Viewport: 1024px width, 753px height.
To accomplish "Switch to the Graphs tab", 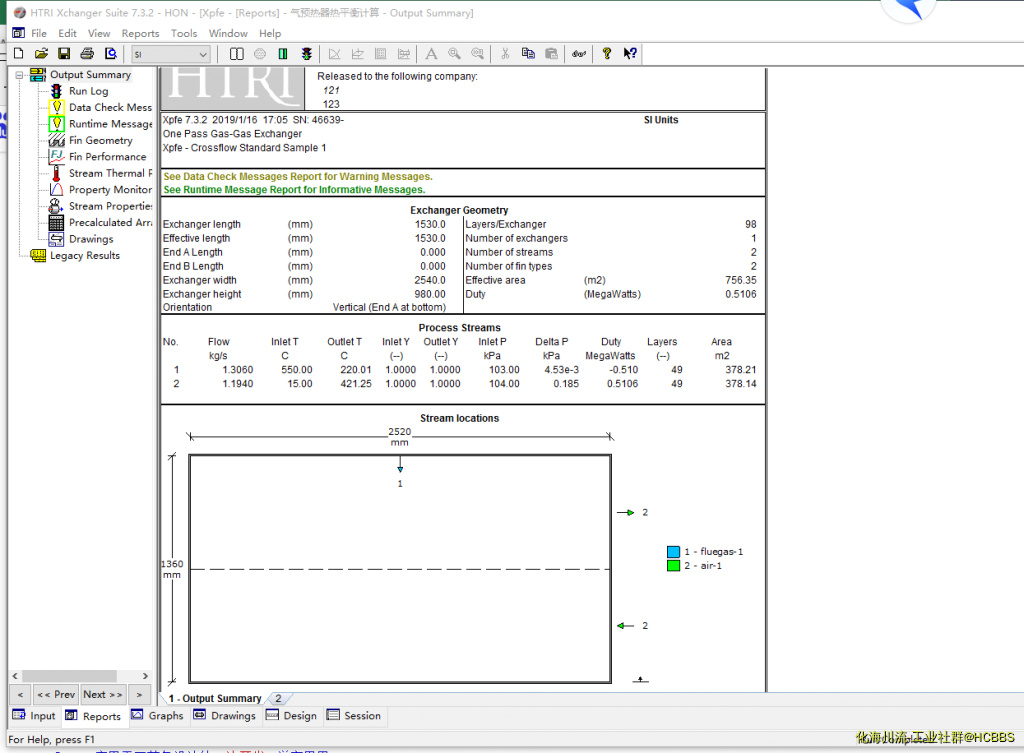I will pos(157,716).
